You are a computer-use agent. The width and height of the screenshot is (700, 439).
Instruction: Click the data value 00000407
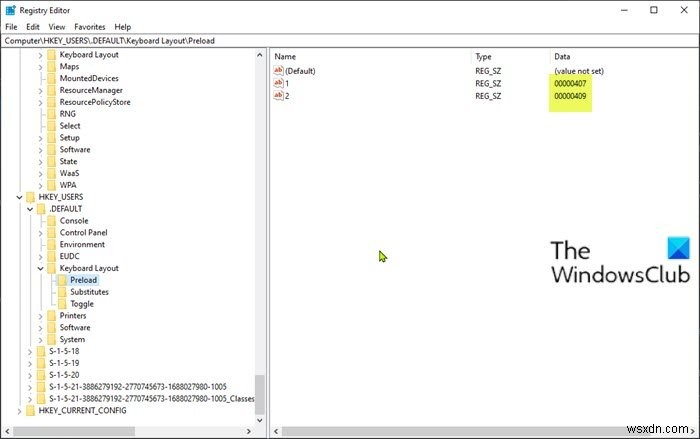pos(570,83)
